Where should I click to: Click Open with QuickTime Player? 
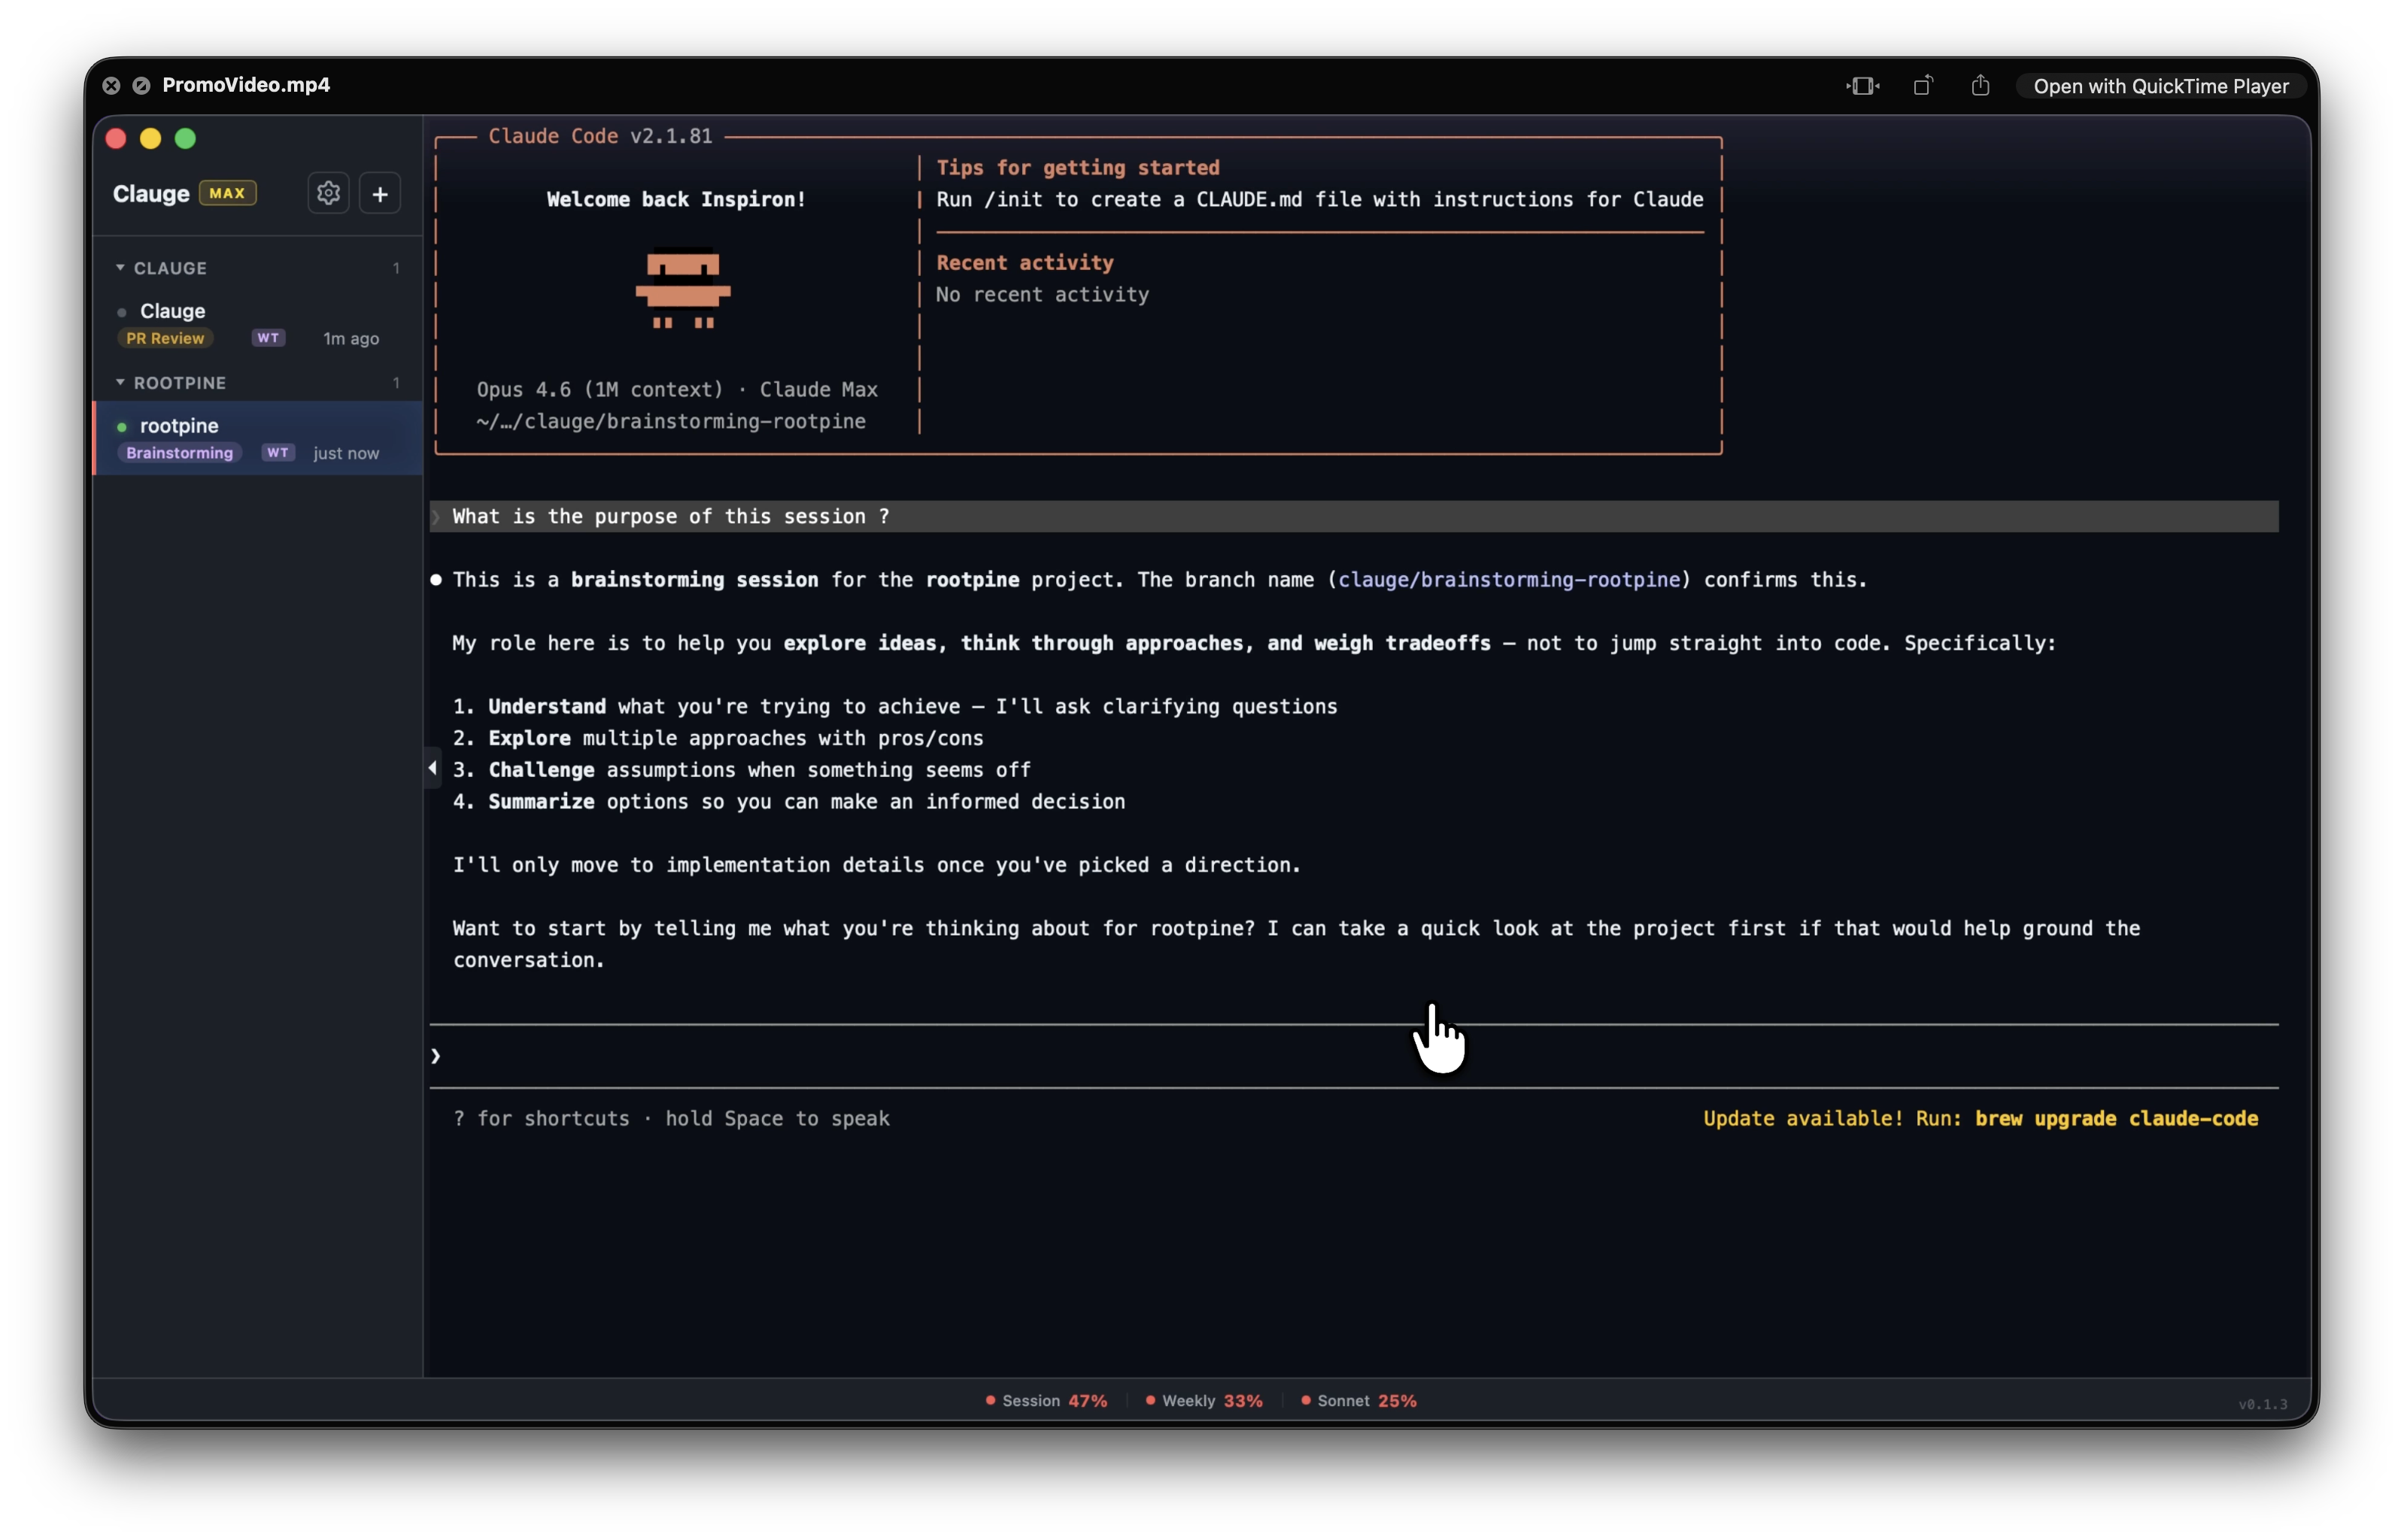tap(2160, 86)
